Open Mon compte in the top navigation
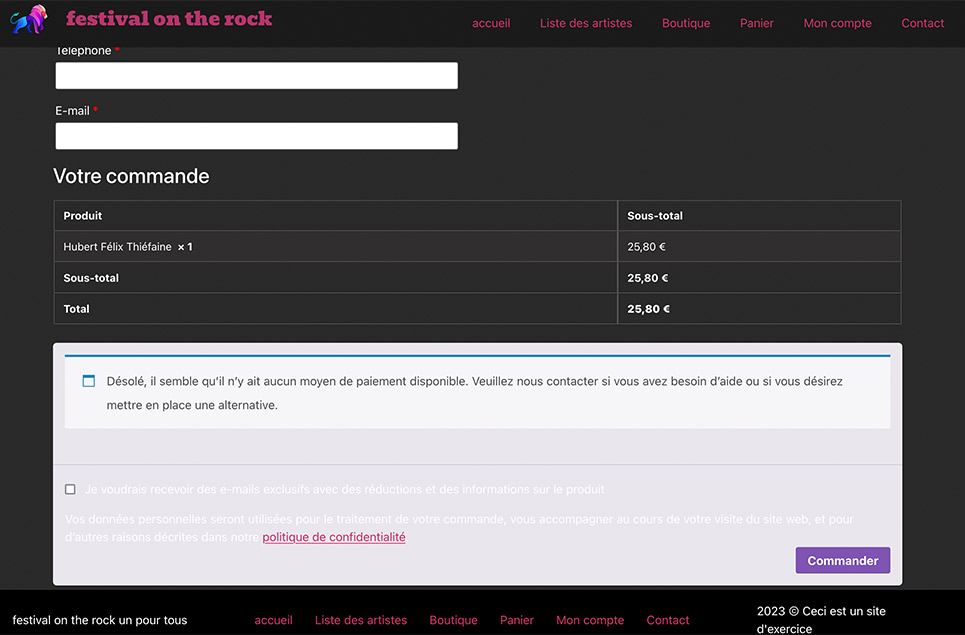Screen dimensions: 965x635 click(838, 23)
